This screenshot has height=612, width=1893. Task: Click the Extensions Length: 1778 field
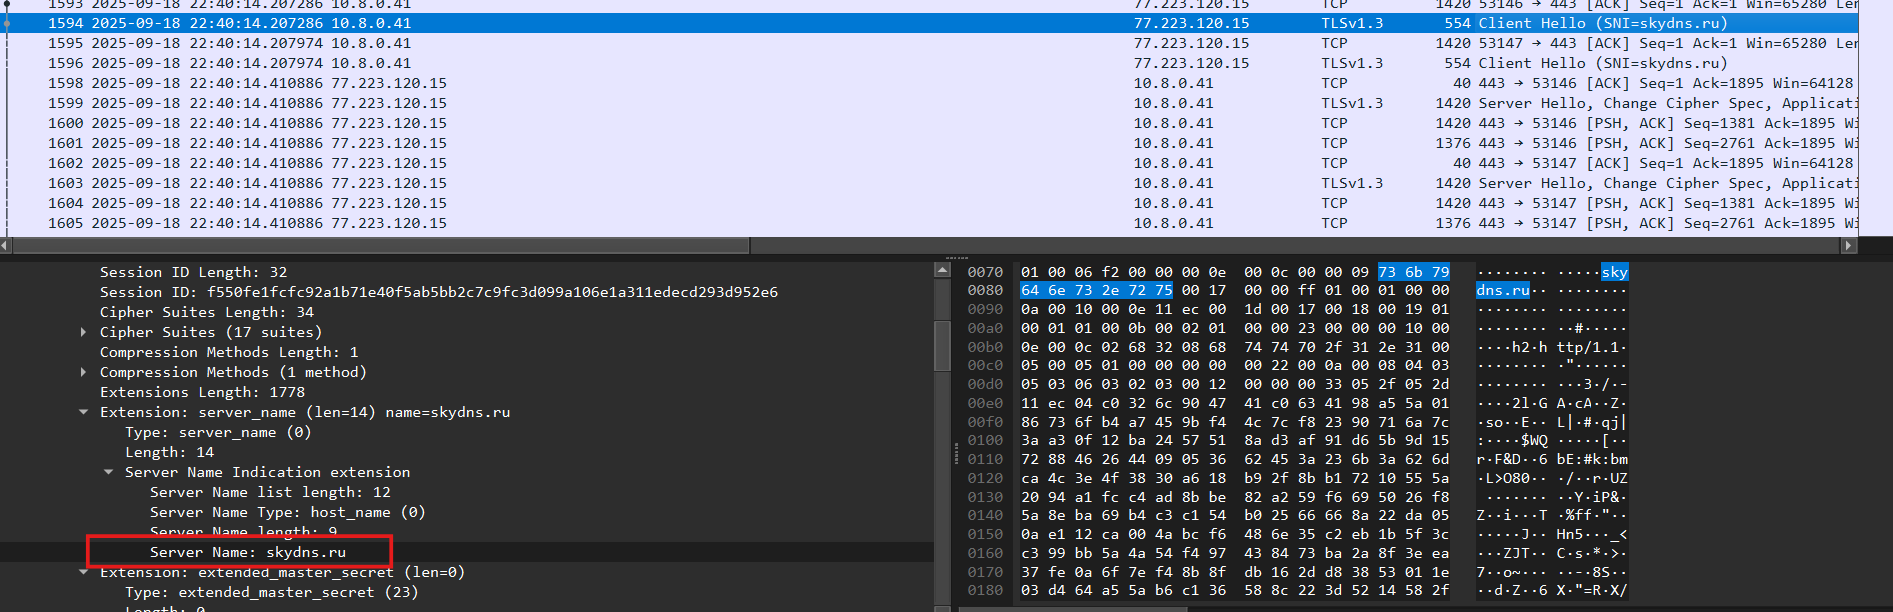(202, 392)
